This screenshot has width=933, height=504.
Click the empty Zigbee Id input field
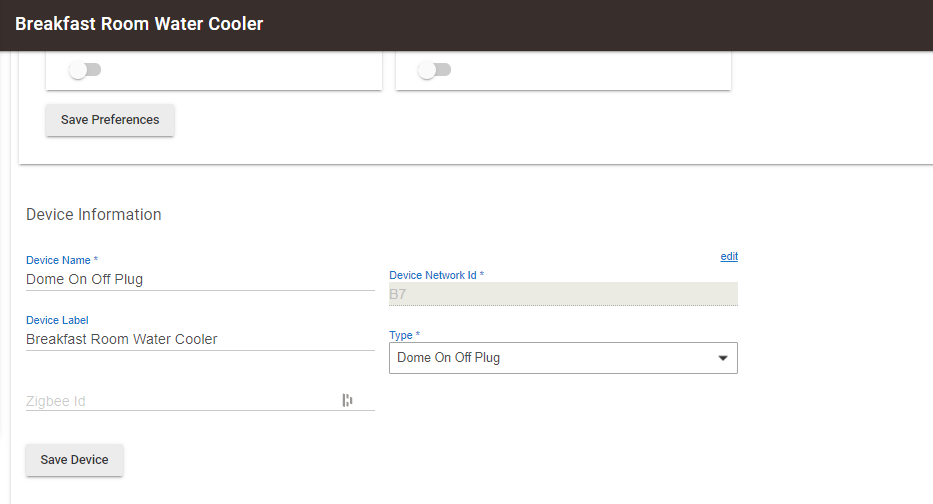(180, 401)
